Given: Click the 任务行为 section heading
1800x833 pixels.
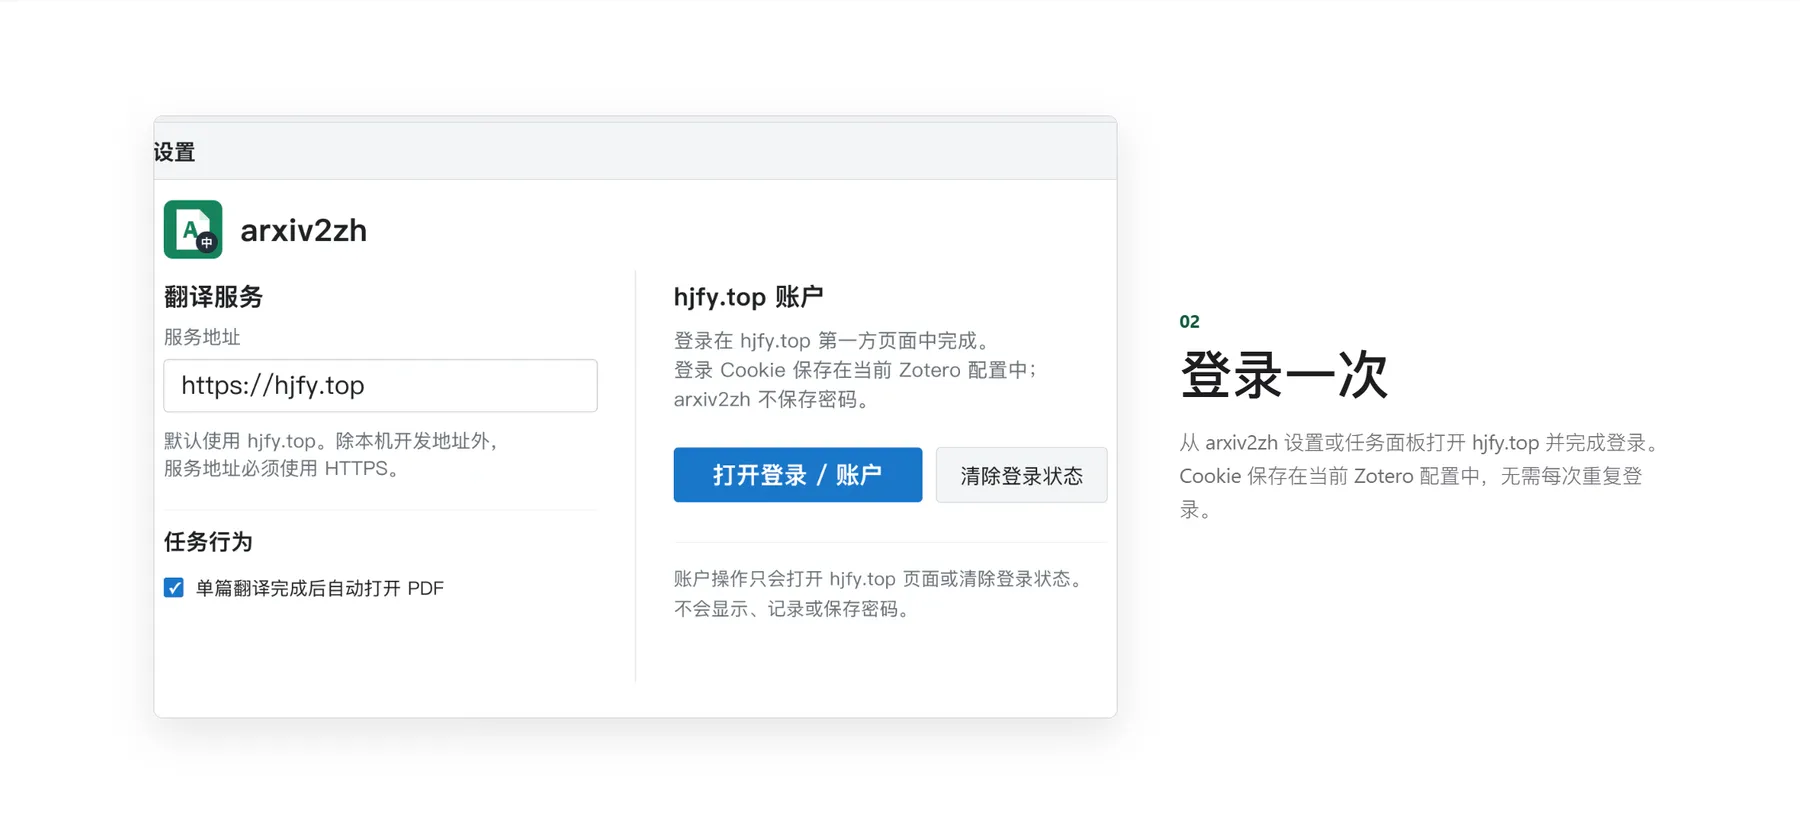Looking at the screenshot, I should 208,542.
